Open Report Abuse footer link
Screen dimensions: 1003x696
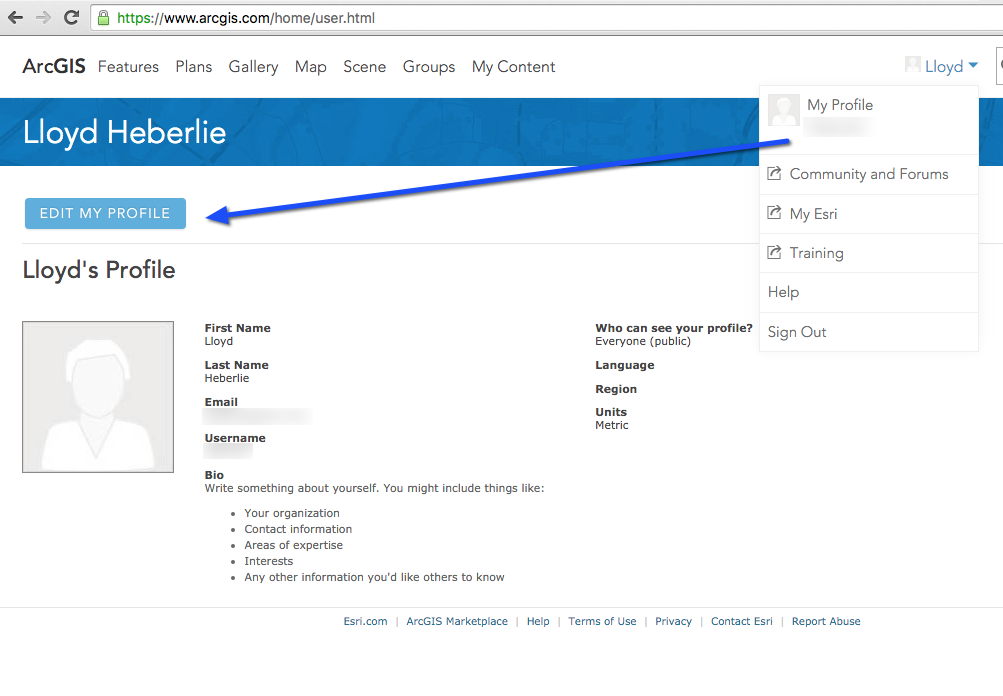coord(826,621)
